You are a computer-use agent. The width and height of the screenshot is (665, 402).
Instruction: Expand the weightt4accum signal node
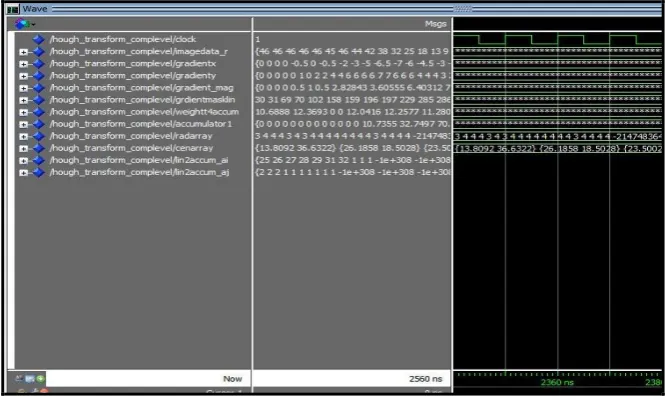point(23,112)
